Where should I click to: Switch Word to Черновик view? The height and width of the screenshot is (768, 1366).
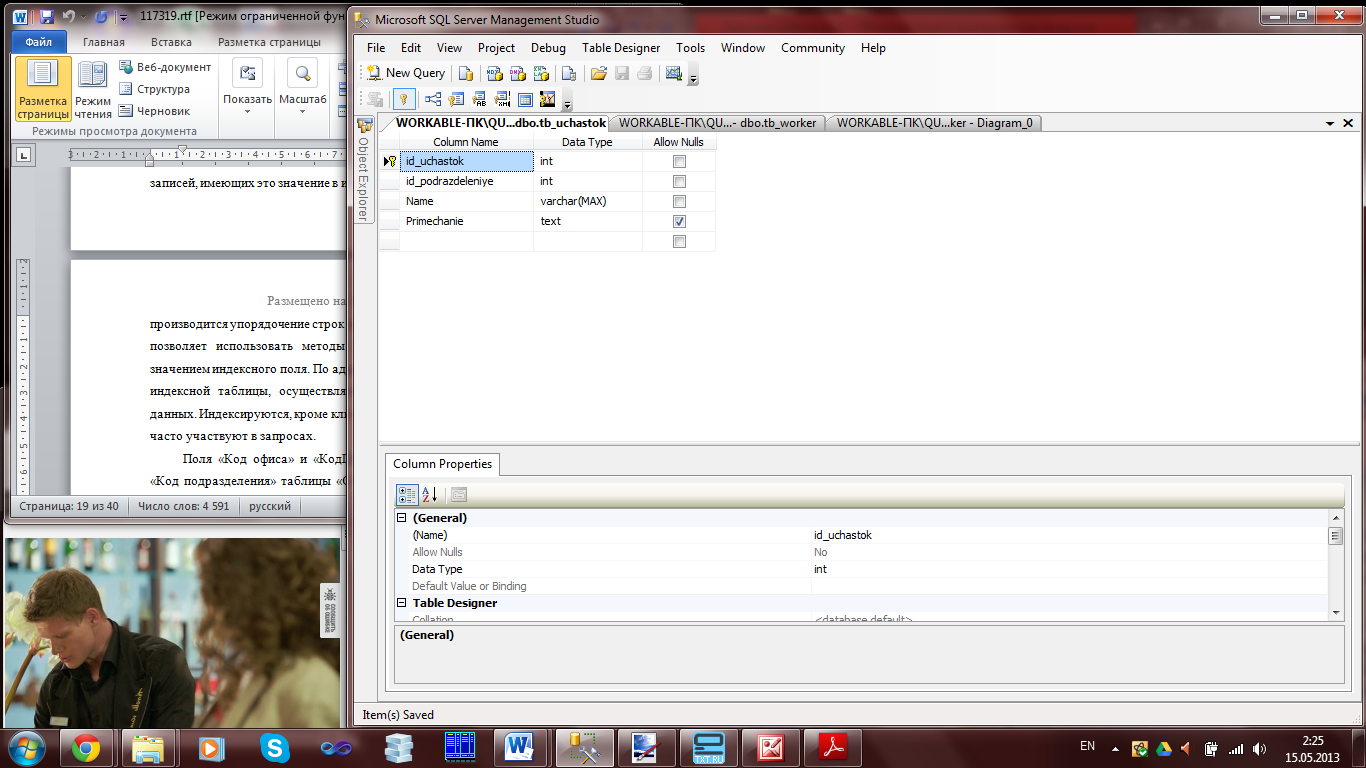[x=154, y=111]
